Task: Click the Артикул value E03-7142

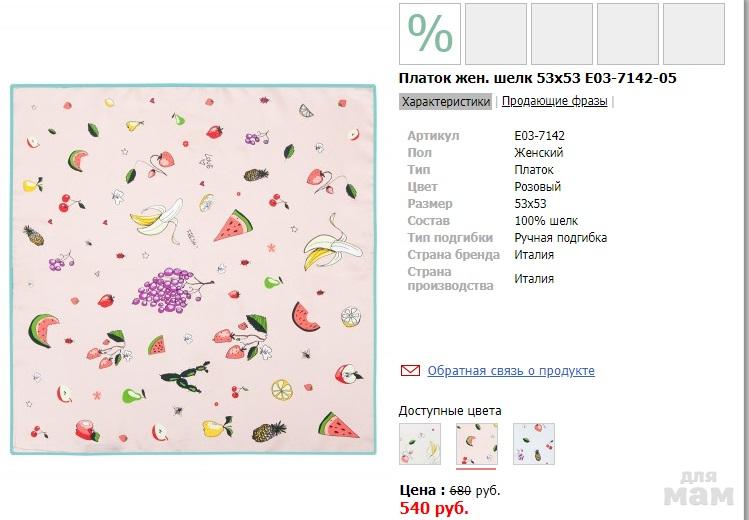Action: 539,136
